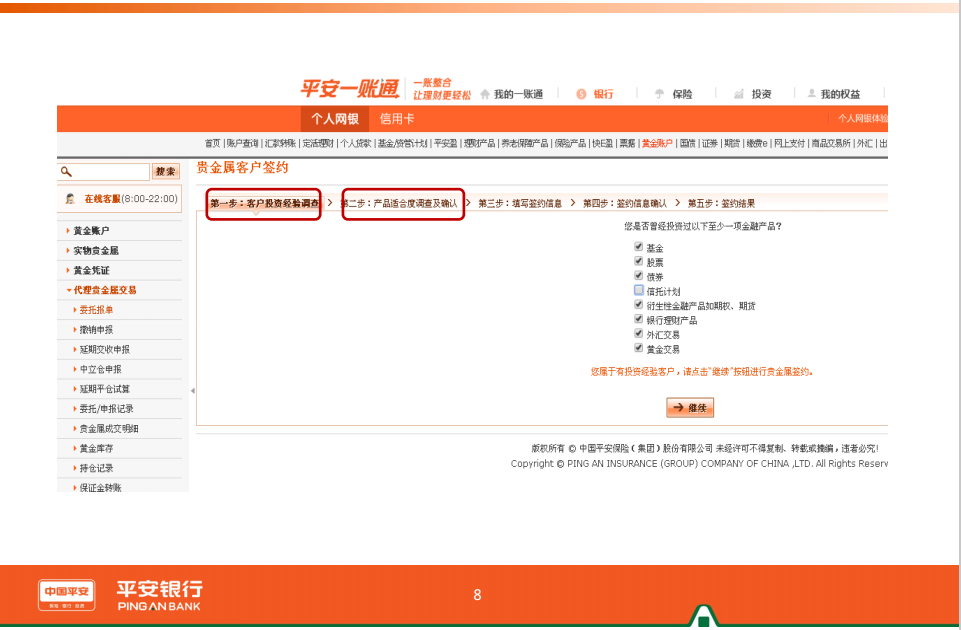Image resolution: width=961 pixels, height=630 pixels.
Task: Open the 保险产品 nav item
Action: tap(571, 143)
